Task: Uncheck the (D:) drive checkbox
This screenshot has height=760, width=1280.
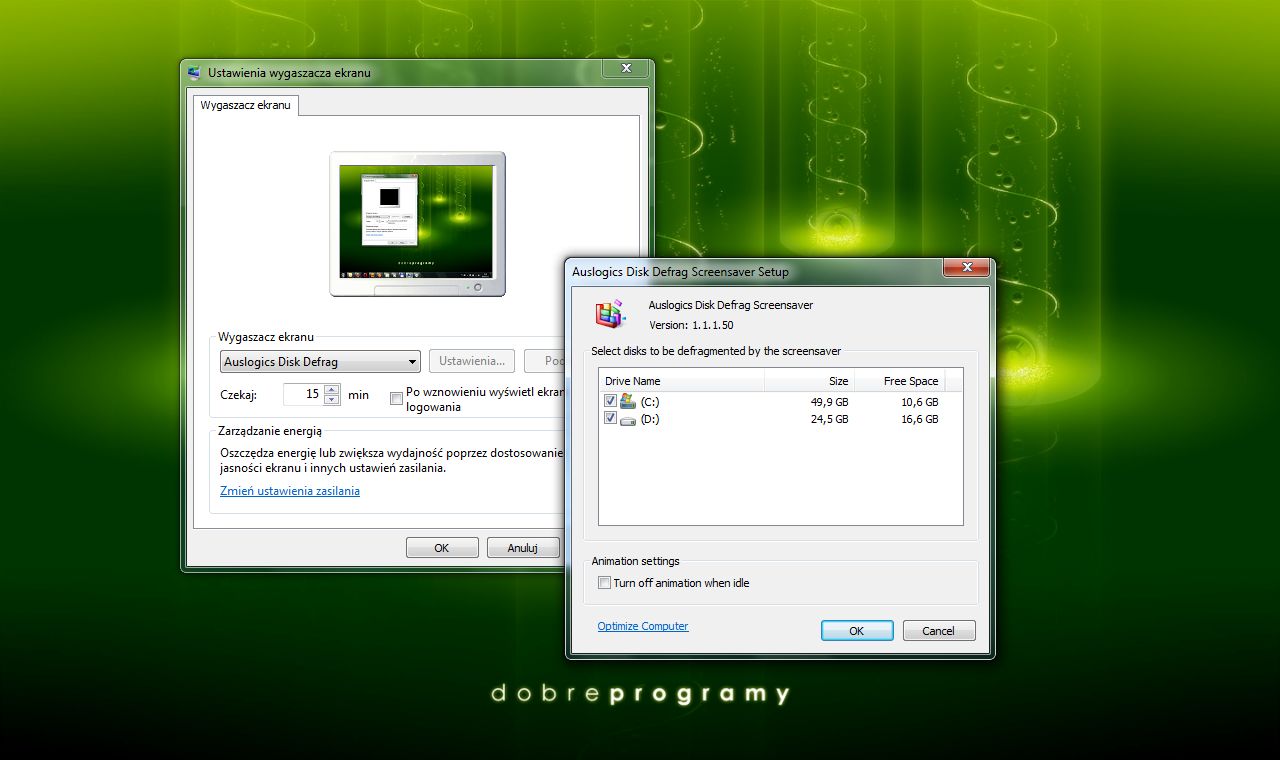Action: [x=610, y=419]
